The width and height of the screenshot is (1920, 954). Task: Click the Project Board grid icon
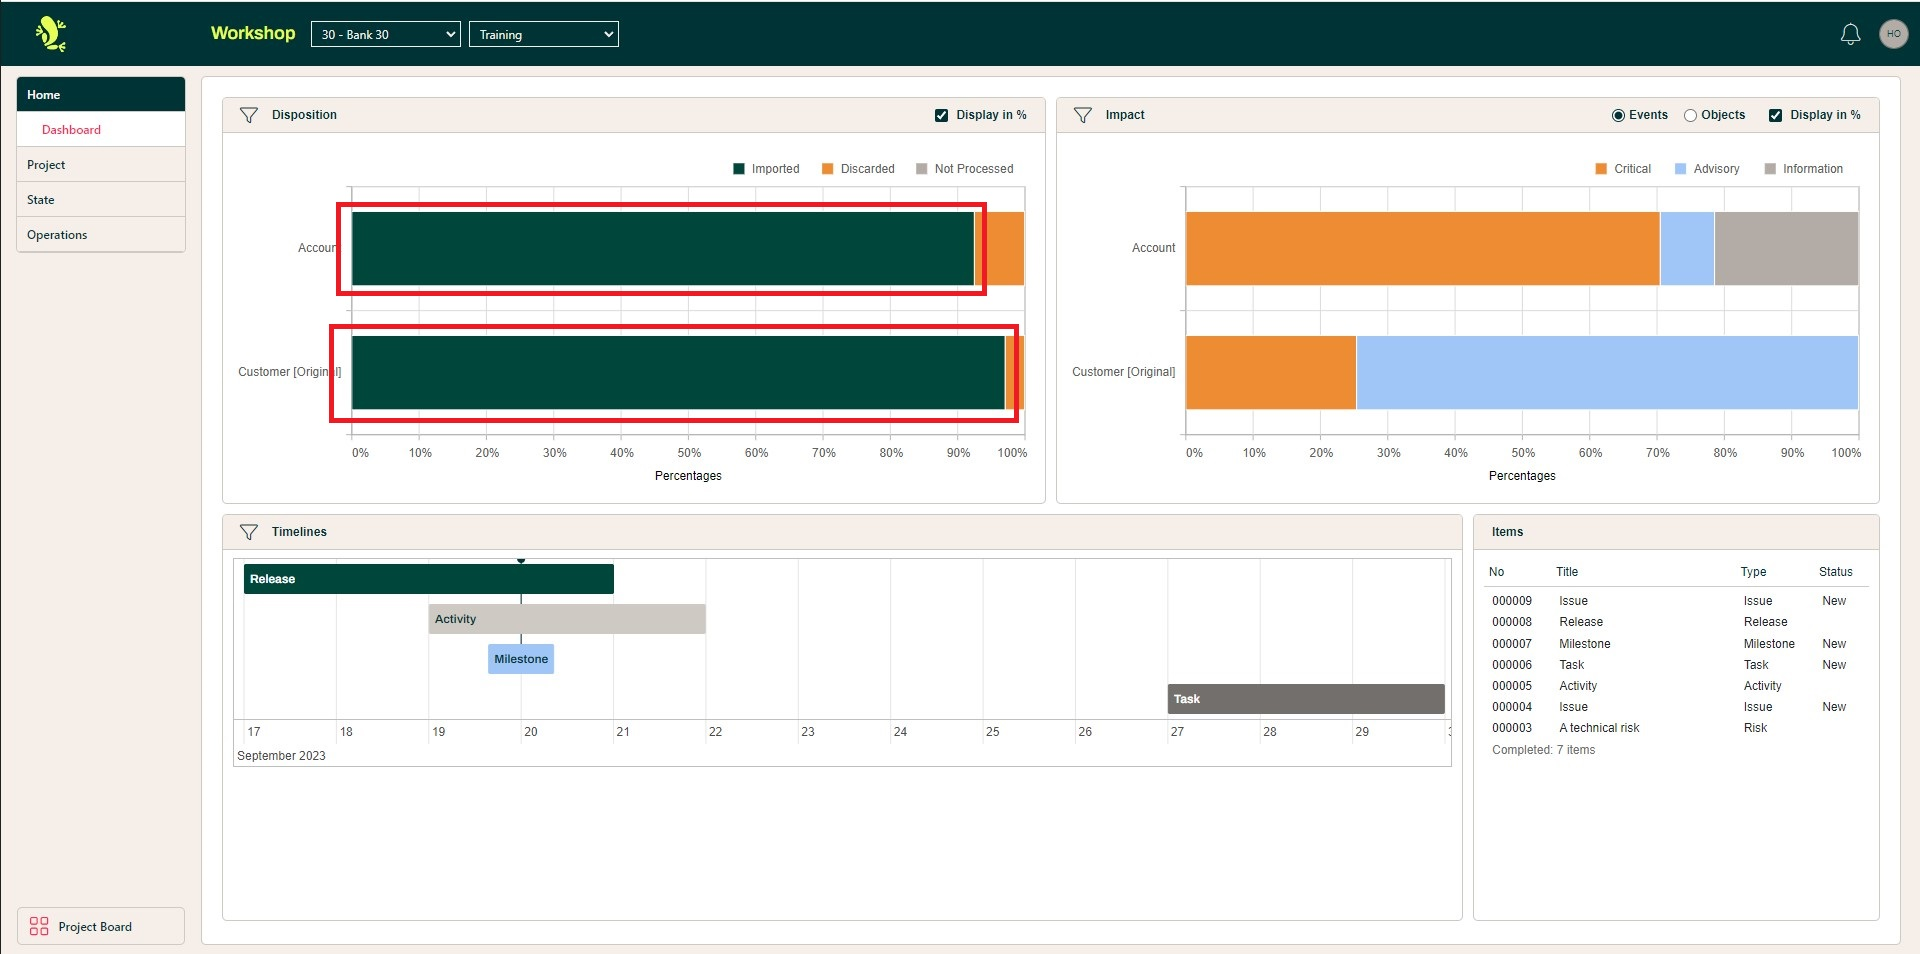(x=39, y=926)
